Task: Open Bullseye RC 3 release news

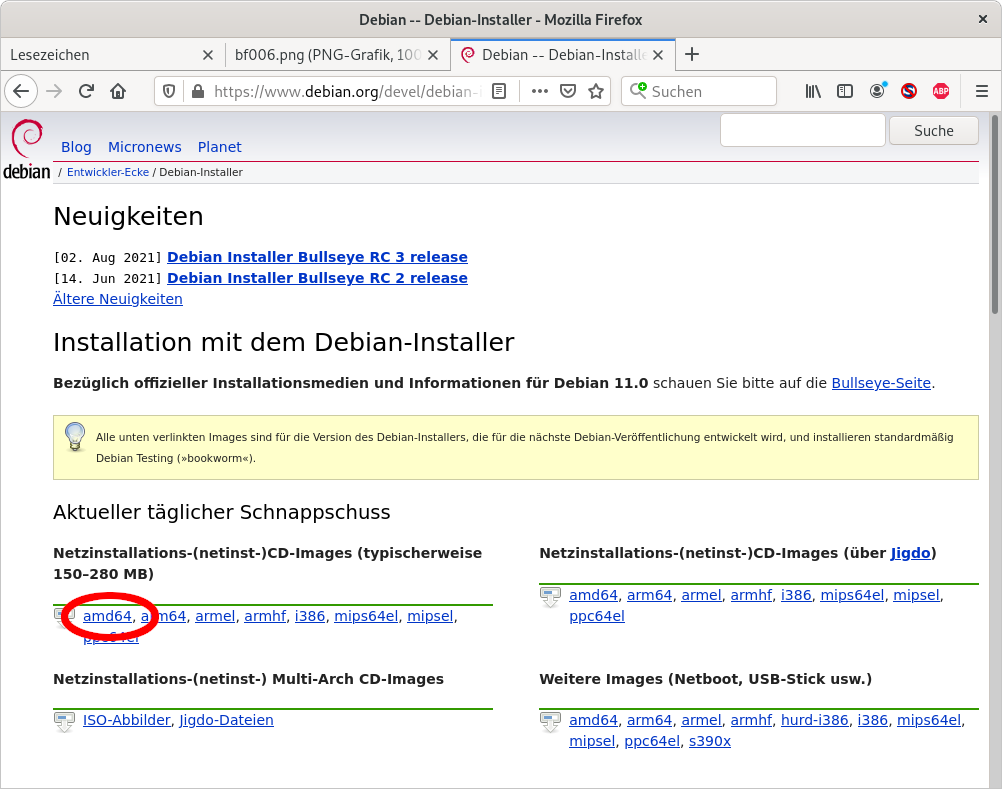Action: (x=317, y=257)
